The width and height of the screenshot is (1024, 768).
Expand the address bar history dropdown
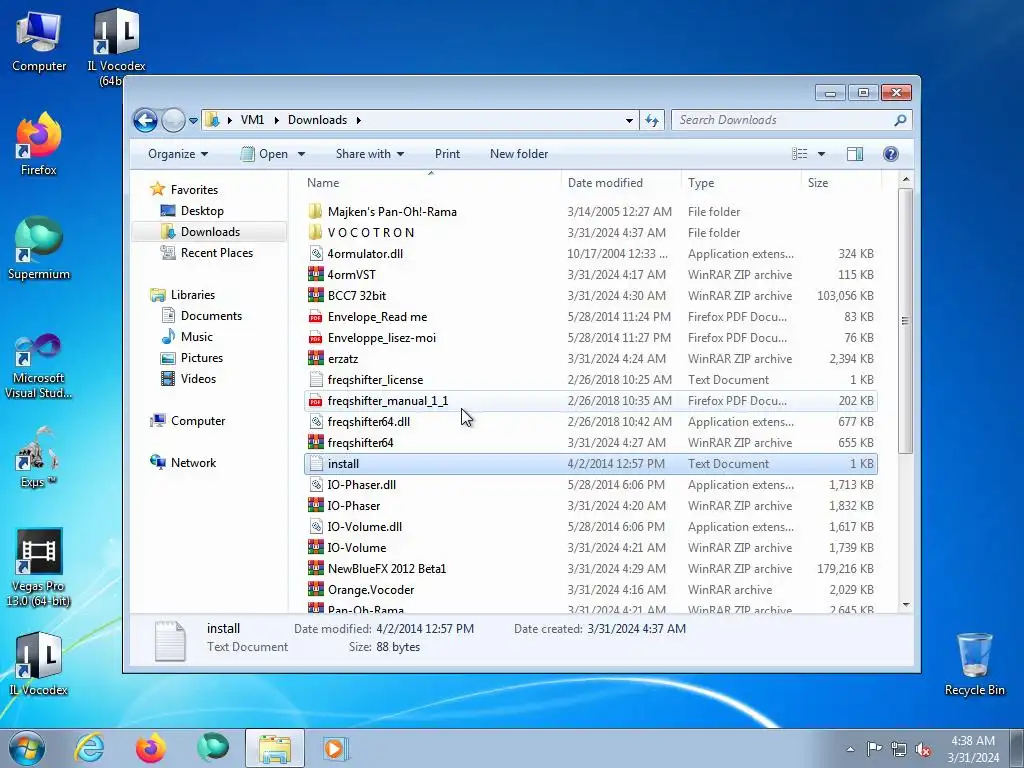coord(629,120)
